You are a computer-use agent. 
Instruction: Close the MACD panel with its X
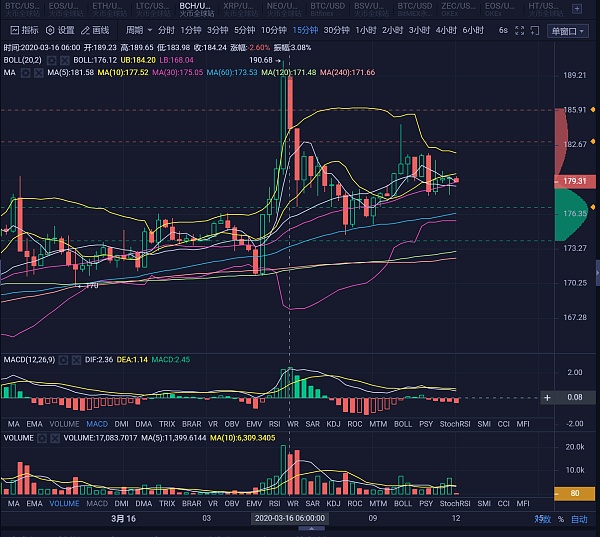coord(76,359)
